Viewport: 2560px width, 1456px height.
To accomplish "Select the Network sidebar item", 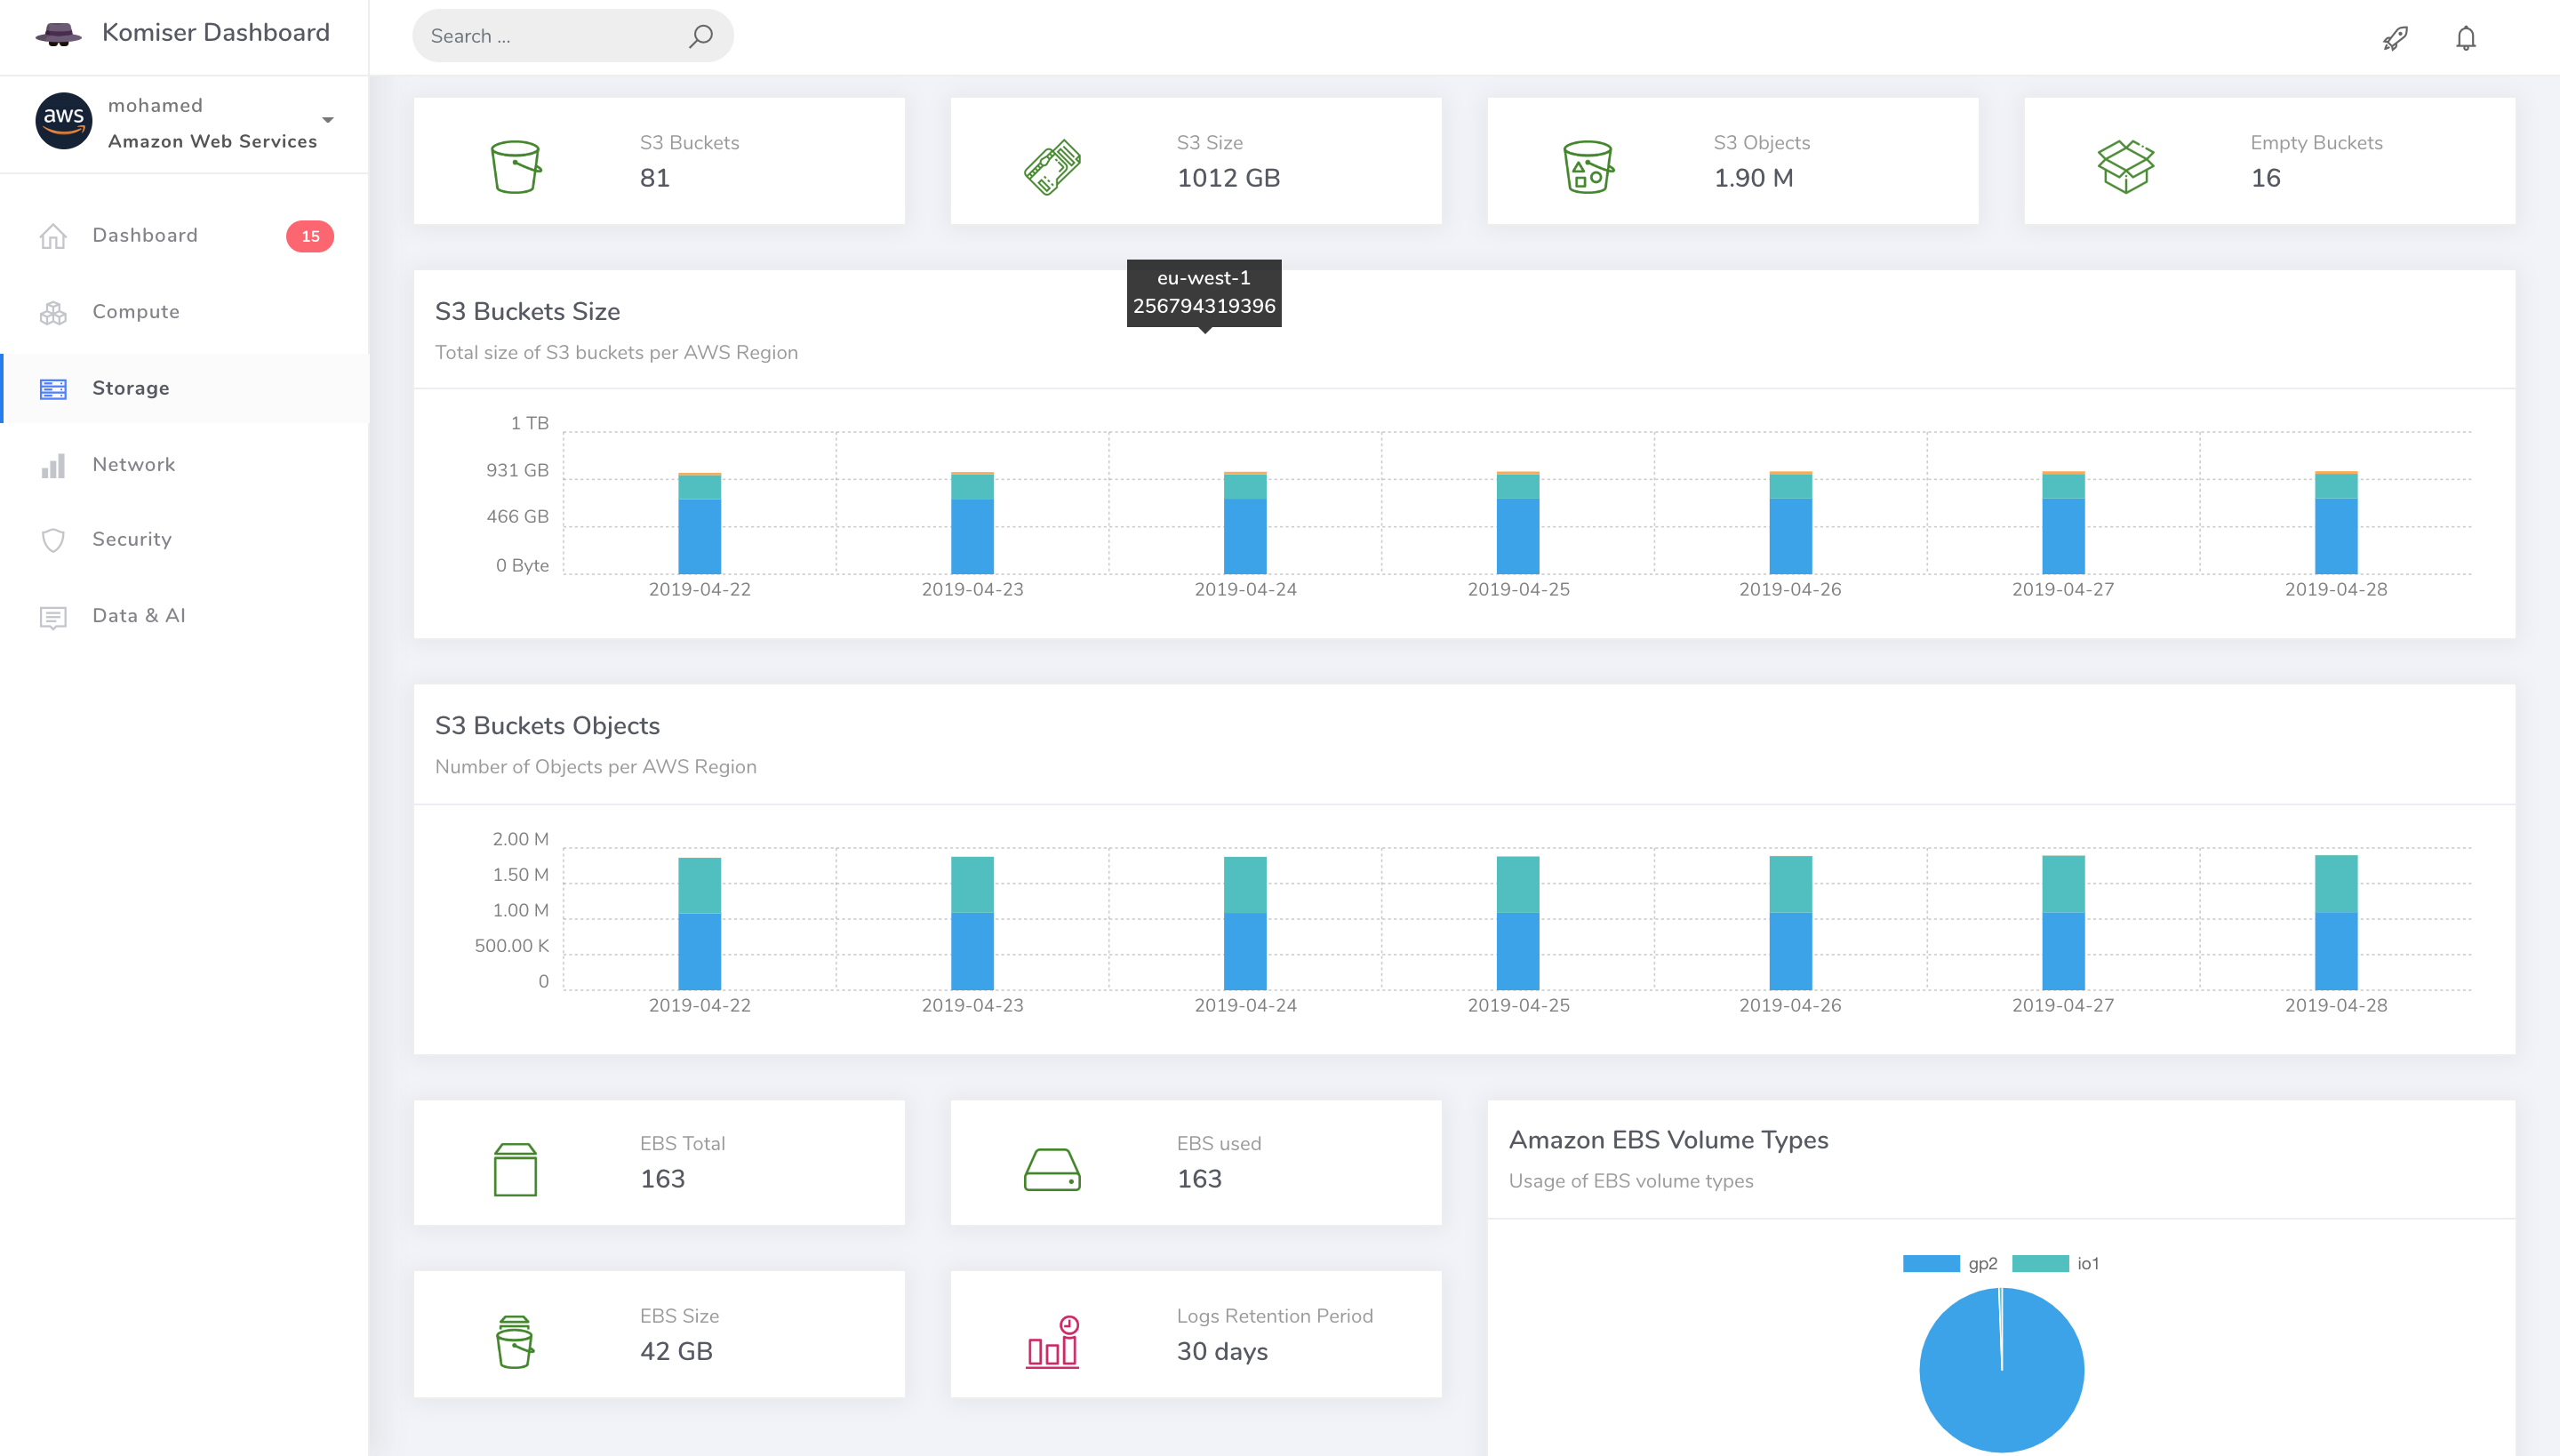I will pos(134,465).
